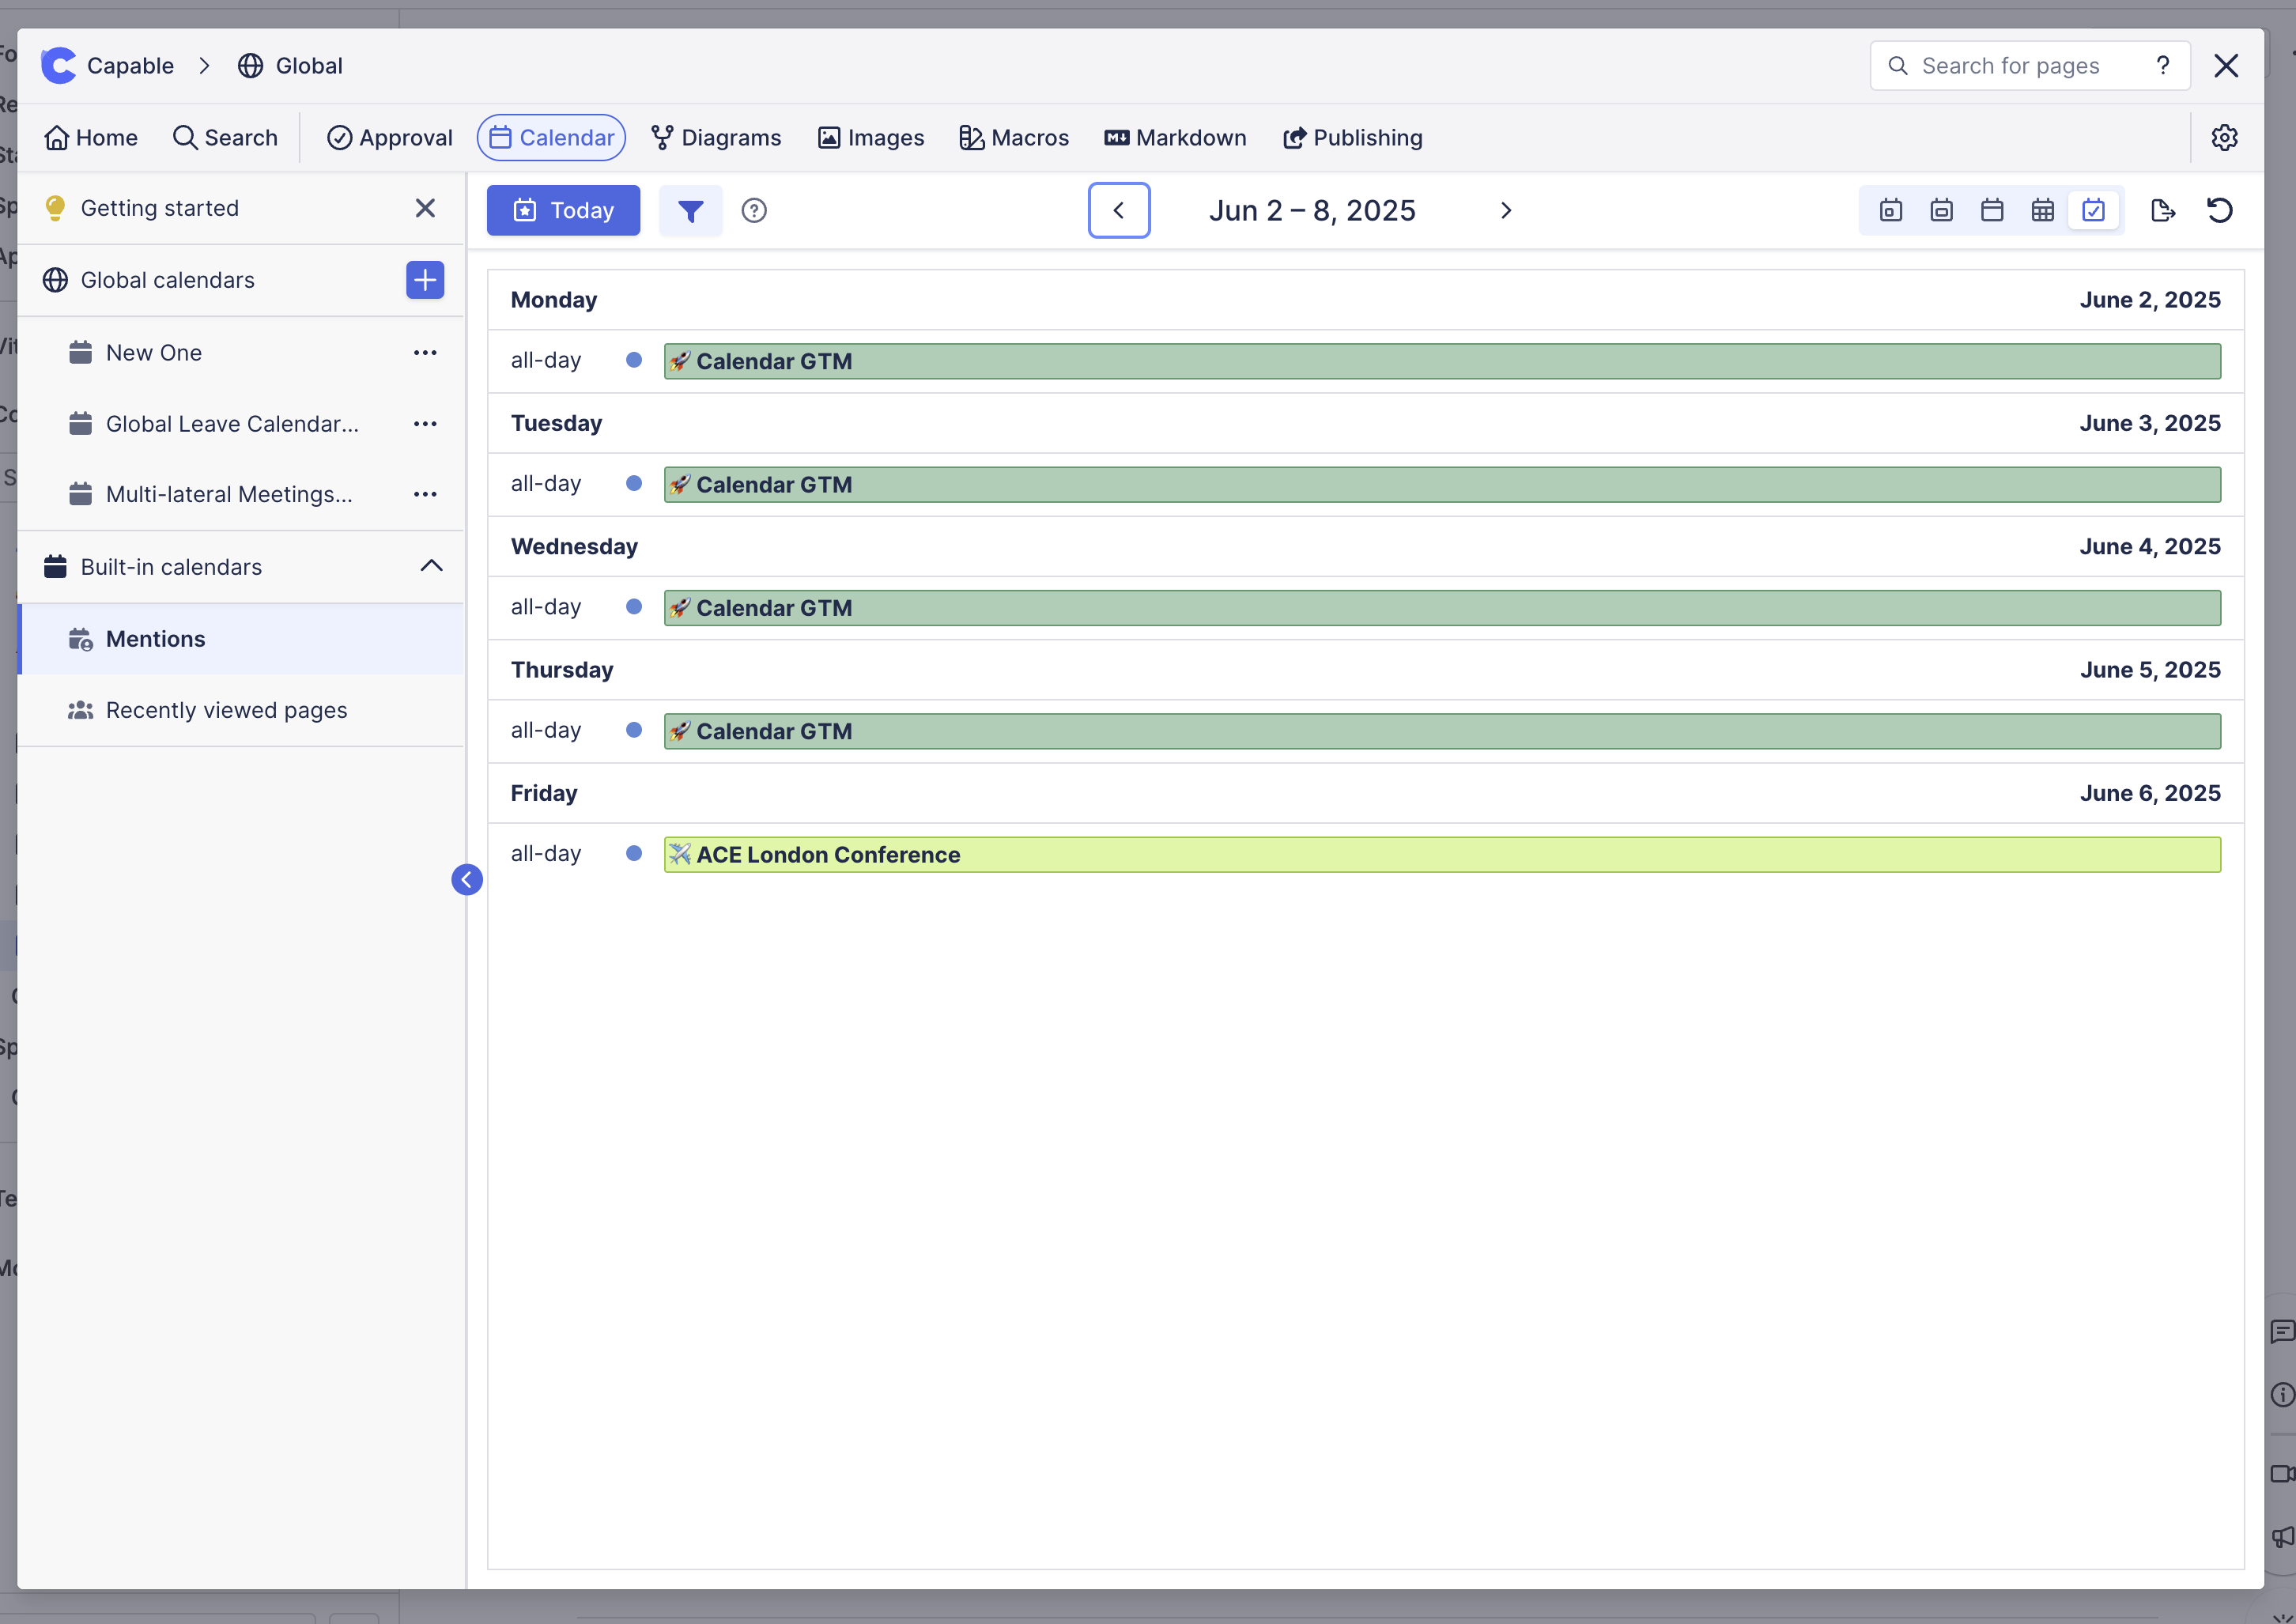Open more options for New One calendar
2296x1624 pixels.
[x=425, y=352]
